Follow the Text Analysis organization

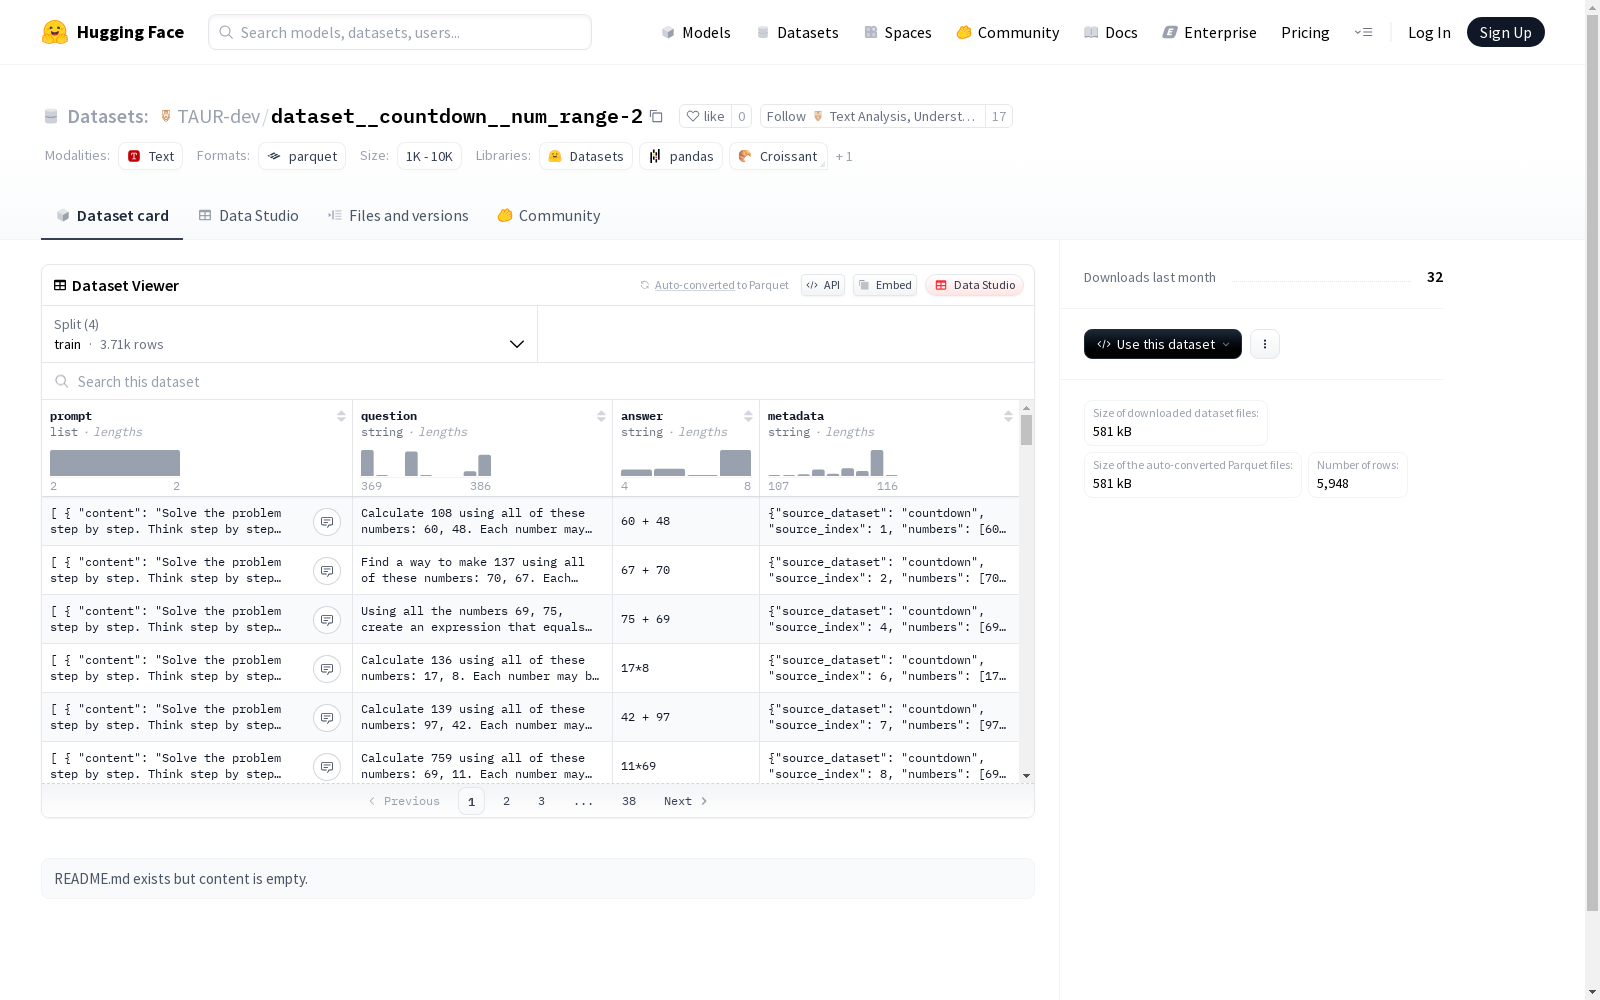(872, 116)
